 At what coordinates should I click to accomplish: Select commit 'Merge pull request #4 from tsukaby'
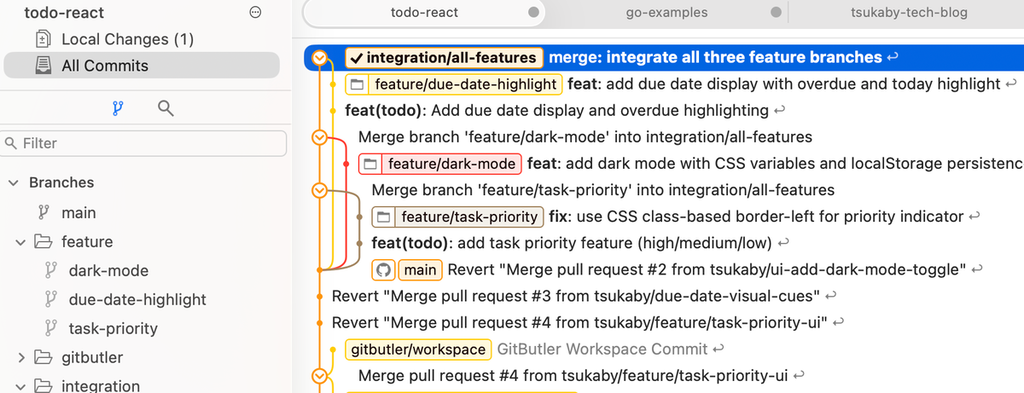(573, 375)
